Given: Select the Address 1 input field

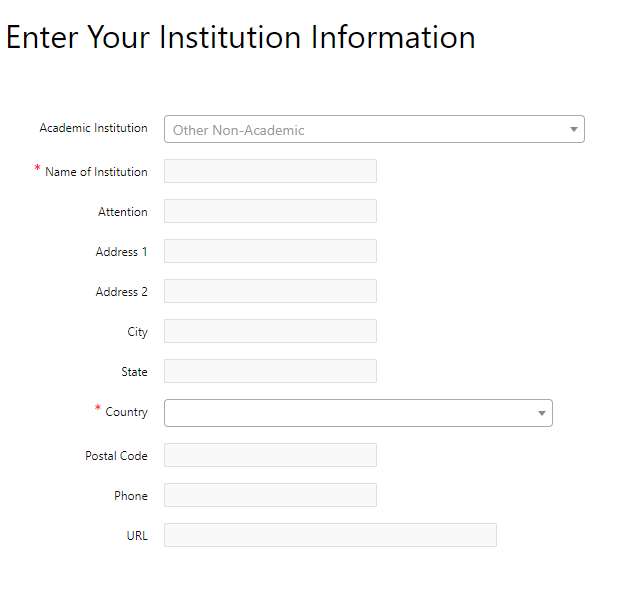Looking at the screenshot, I should tap(270, 251).
